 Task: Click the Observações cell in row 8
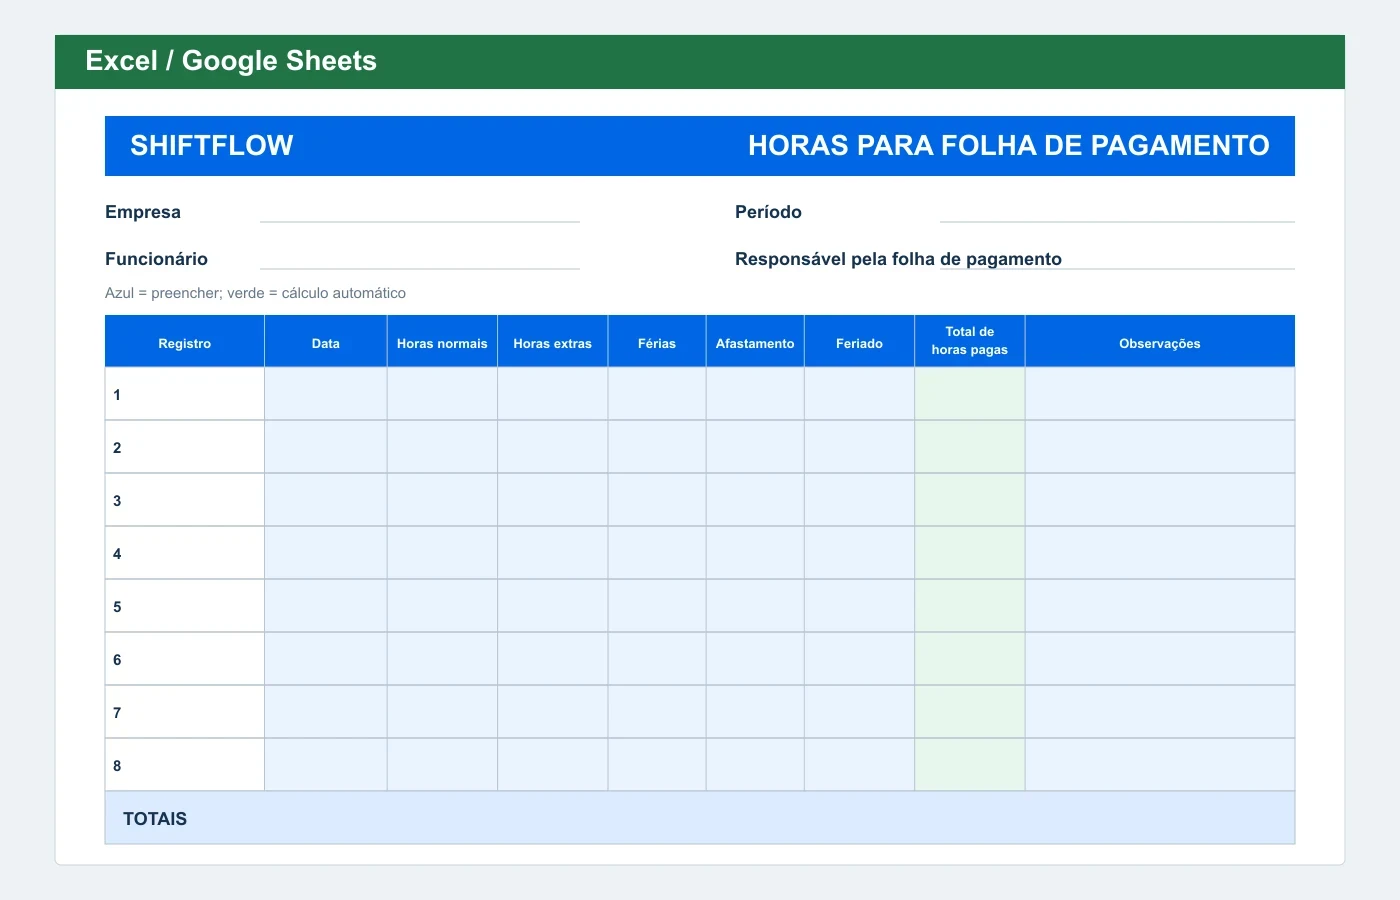tap(1160, 765)
